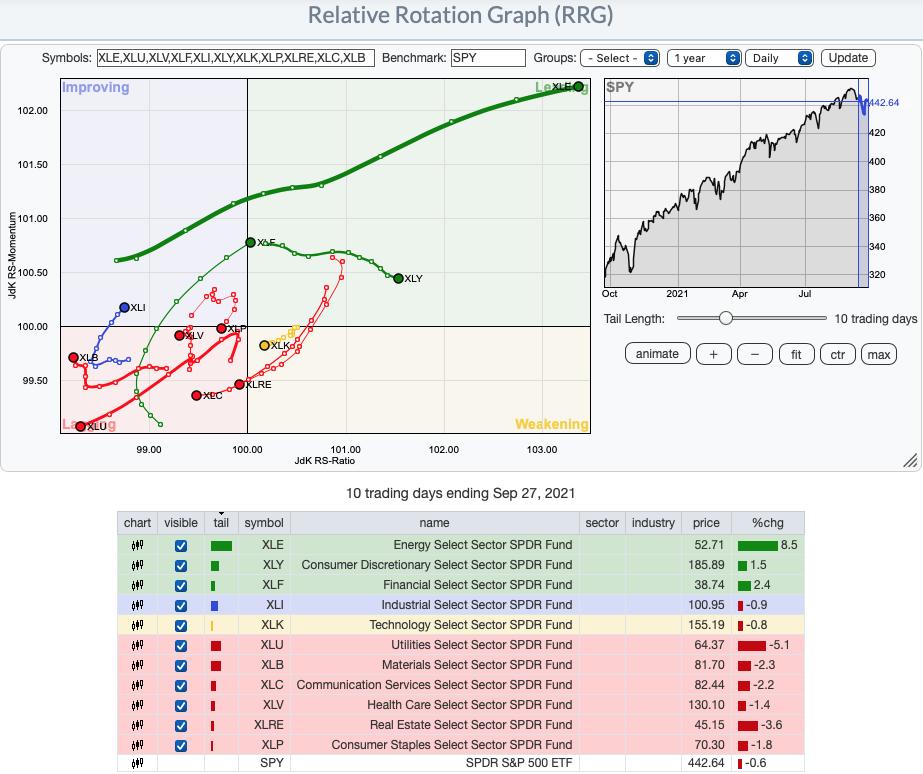Click the fit button

(796, 354)
